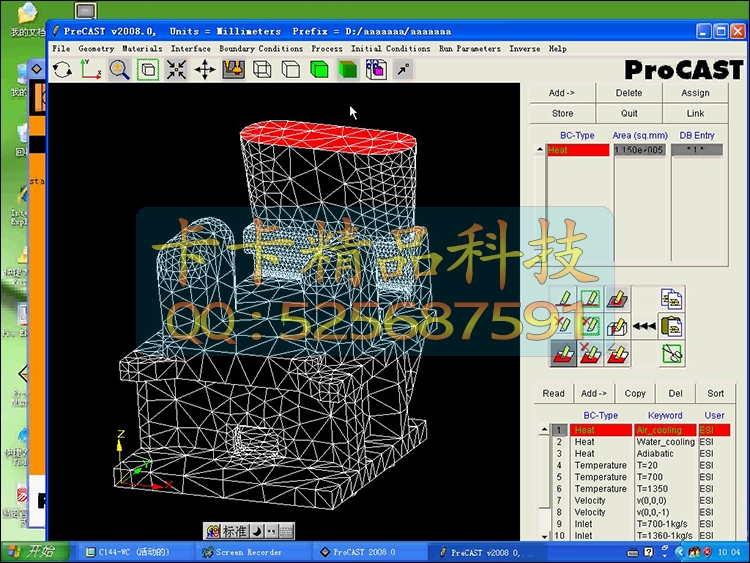Click the casting mold display icon

tap(233, 70)
